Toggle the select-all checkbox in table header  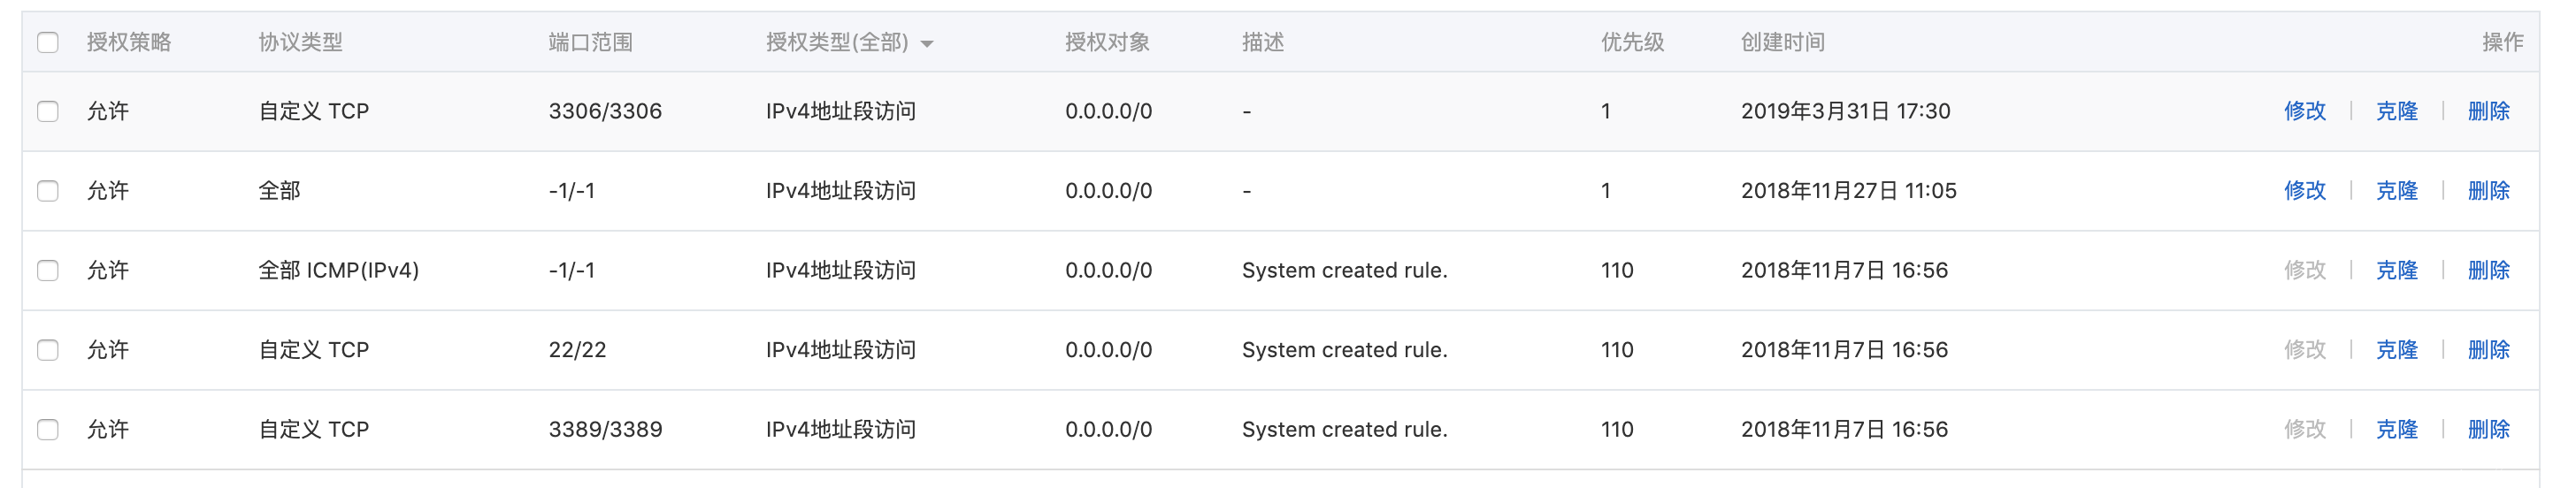(x=48, y=42)
